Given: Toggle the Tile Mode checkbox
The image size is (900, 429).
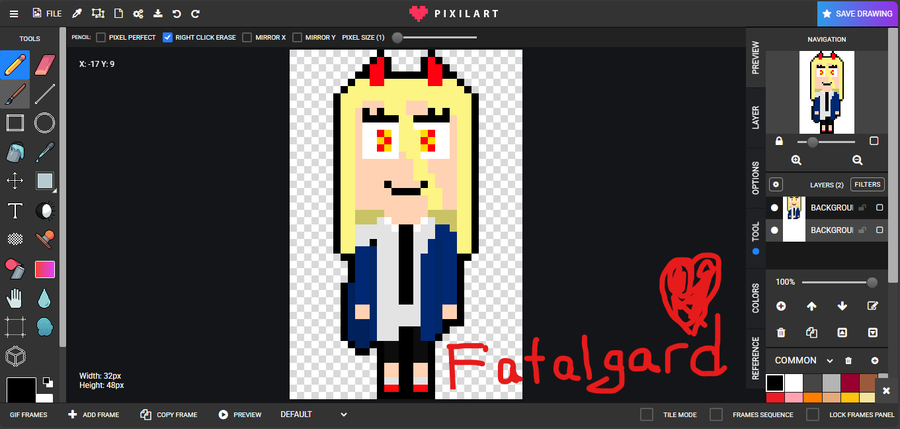Looking at the screenshot, I should pyautogui.click(x=647, y=414).
